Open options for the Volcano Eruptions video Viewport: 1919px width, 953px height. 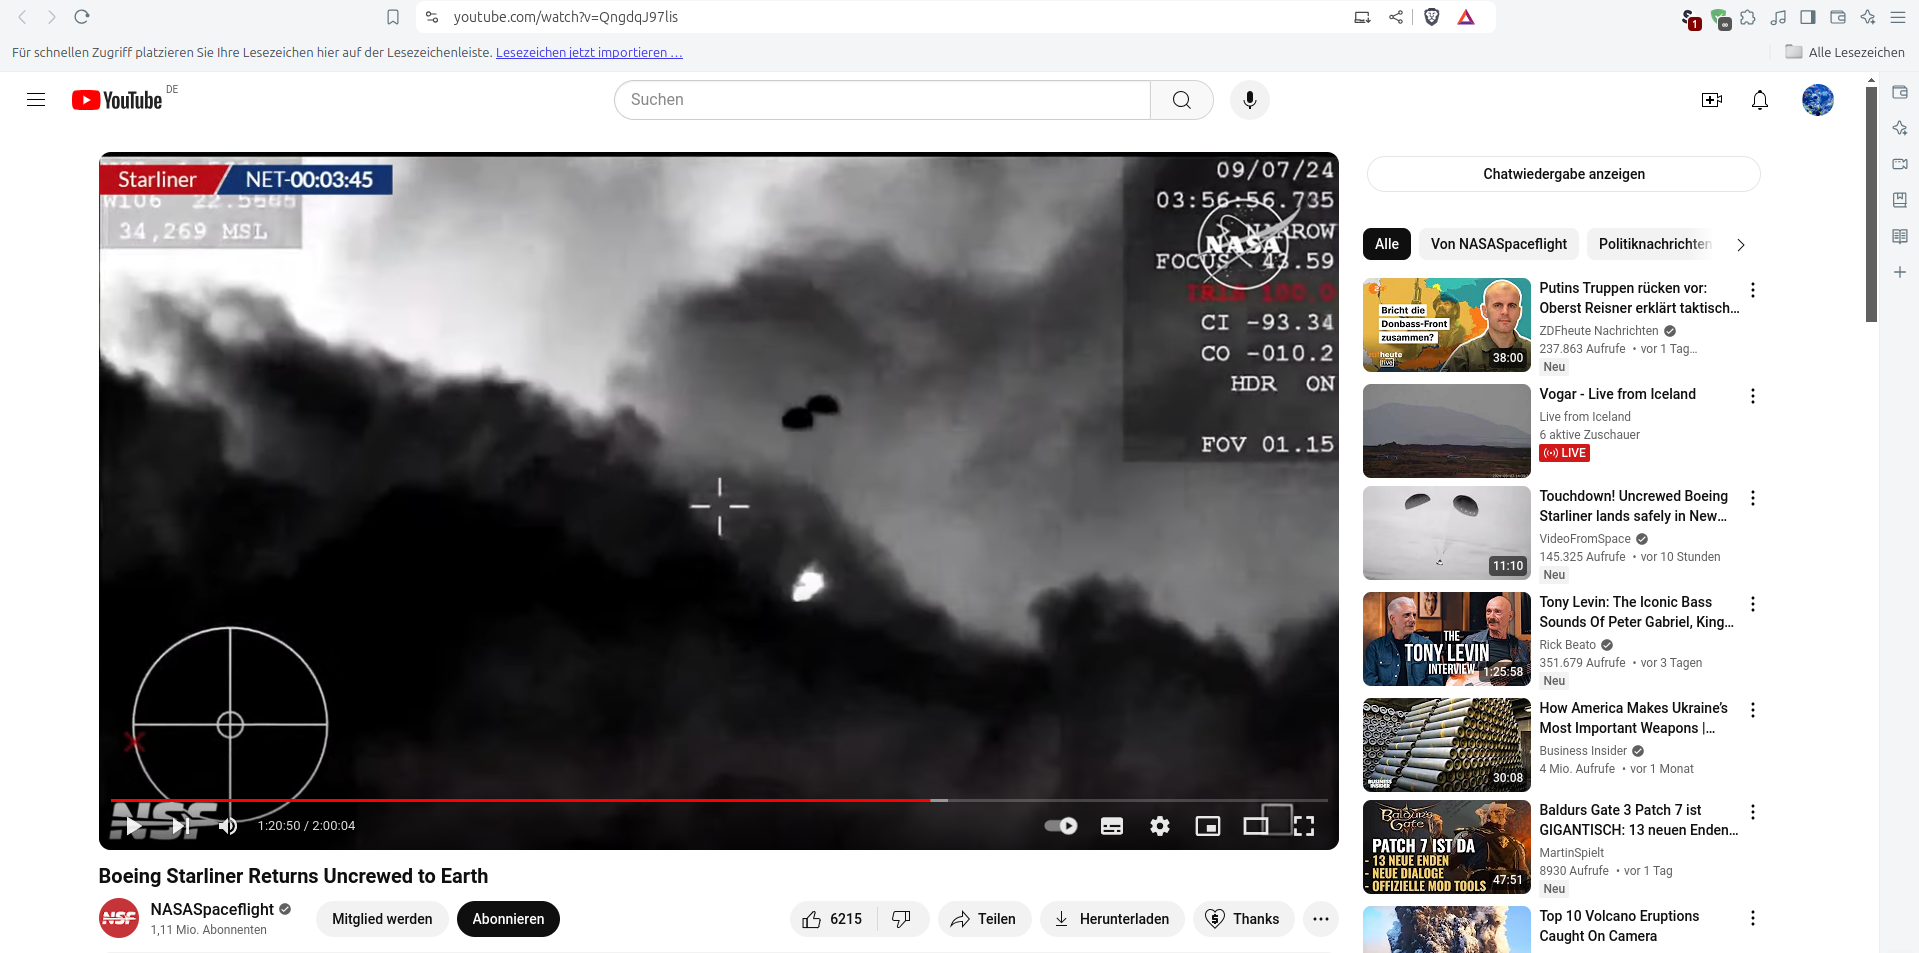[x=1752, y=918]
